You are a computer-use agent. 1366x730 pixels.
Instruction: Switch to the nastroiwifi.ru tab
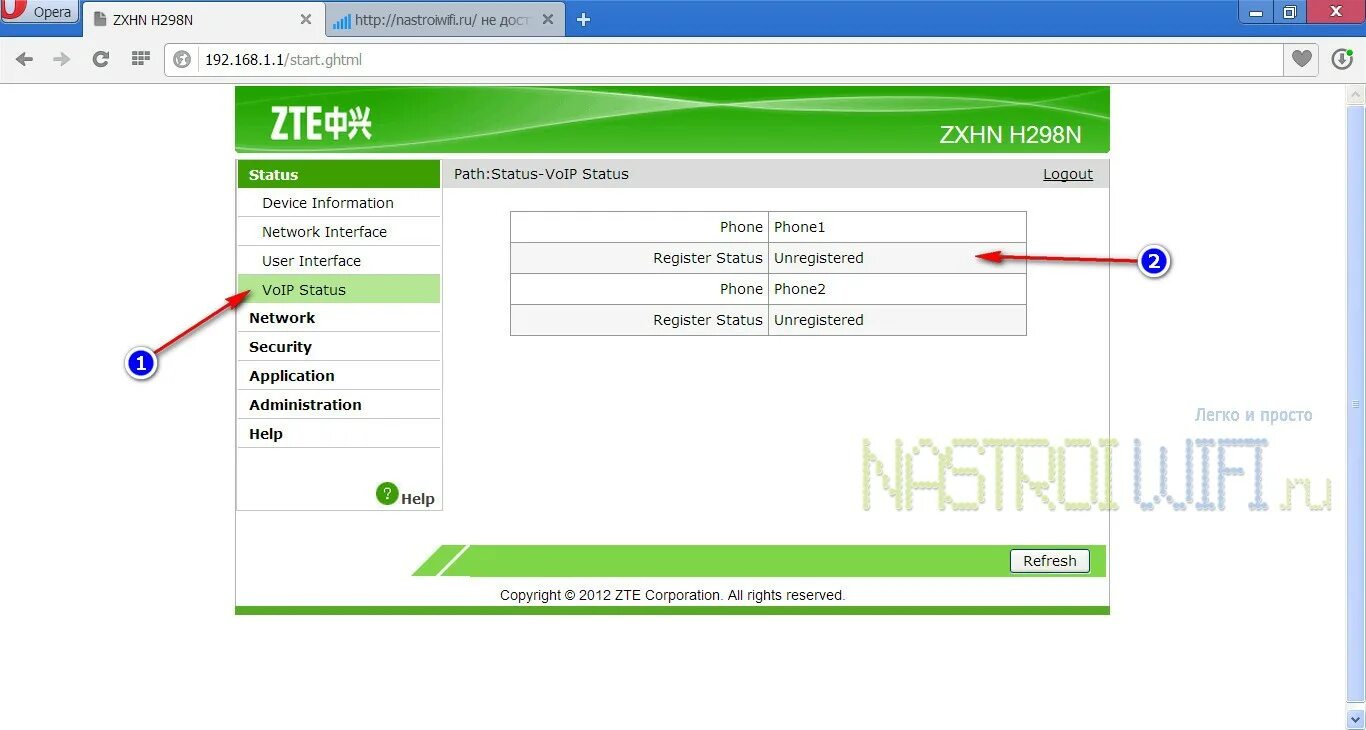[445, 20]
